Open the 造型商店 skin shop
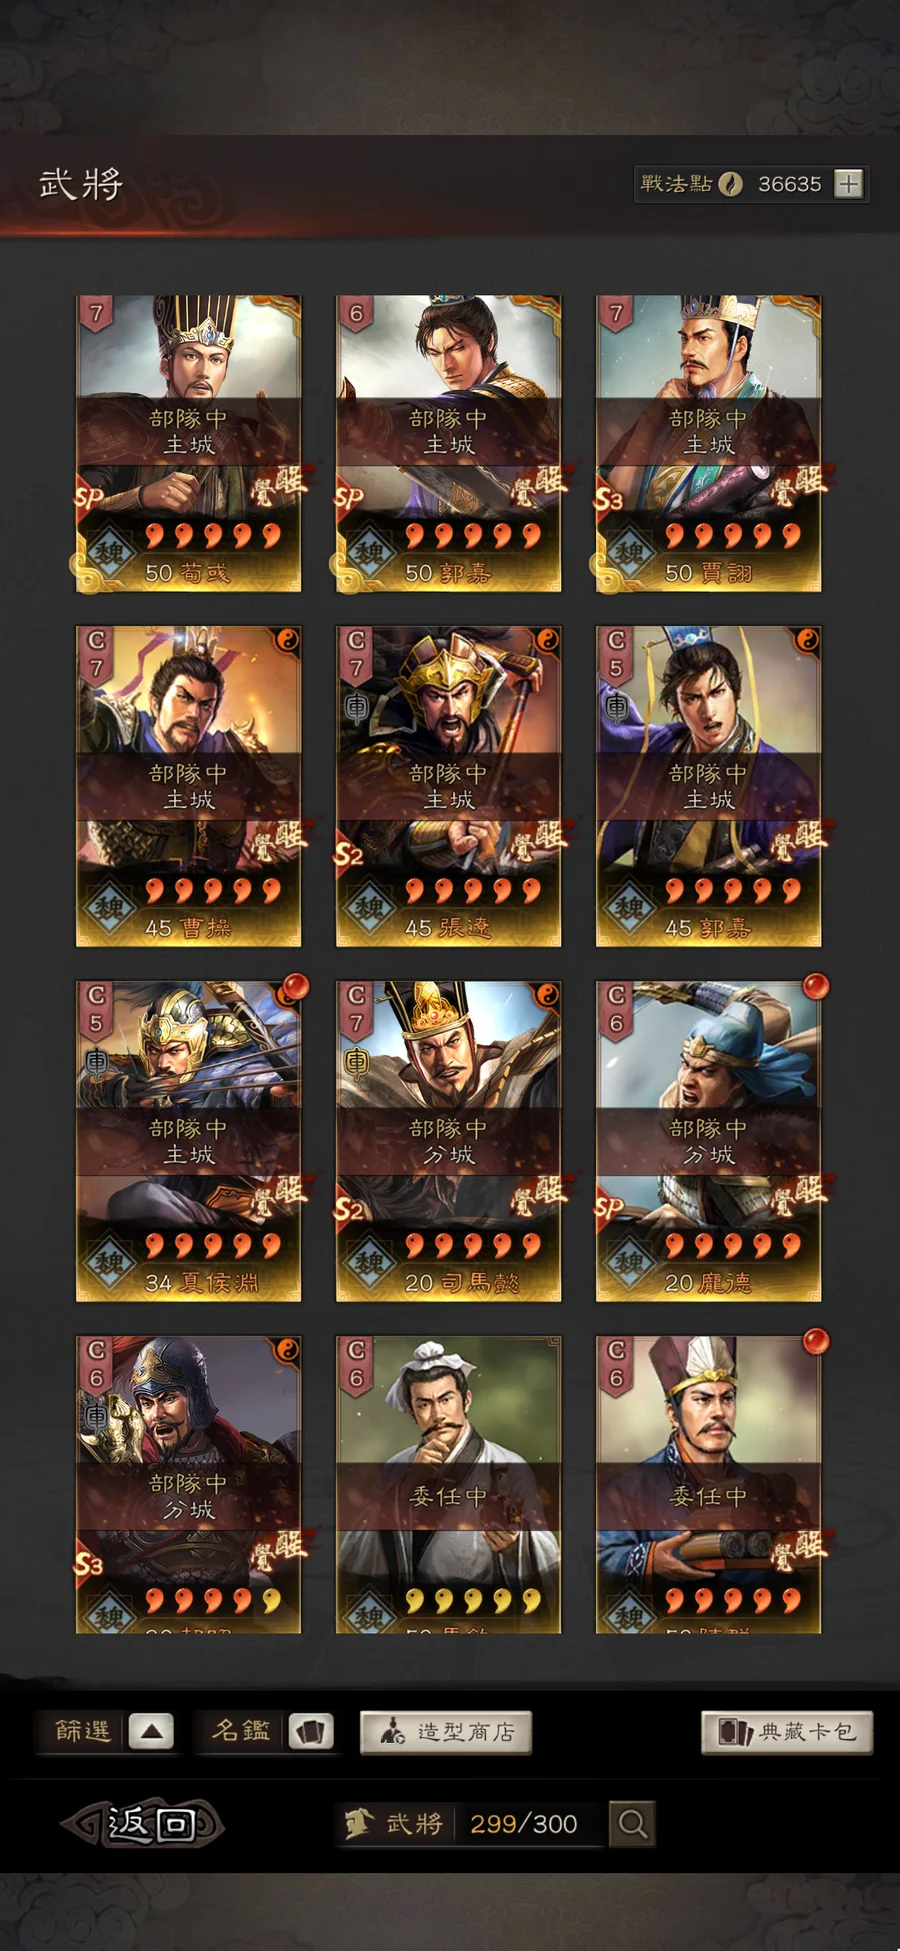The height and width of the screenshot is (1951, 900). [x=445, y=1733]
